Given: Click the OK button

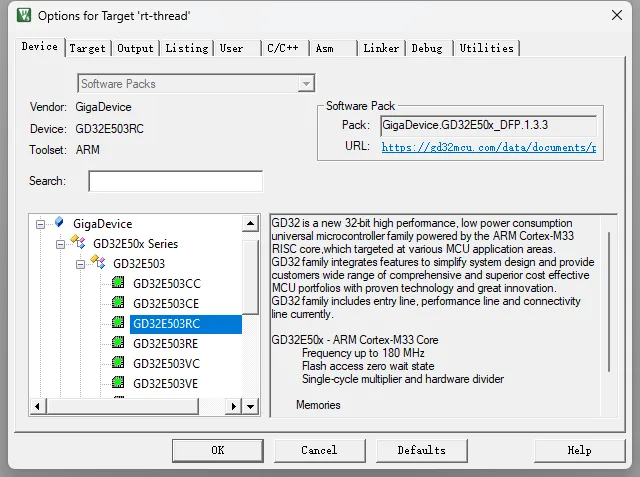Looking at the screenshot, I should (218, 450).
